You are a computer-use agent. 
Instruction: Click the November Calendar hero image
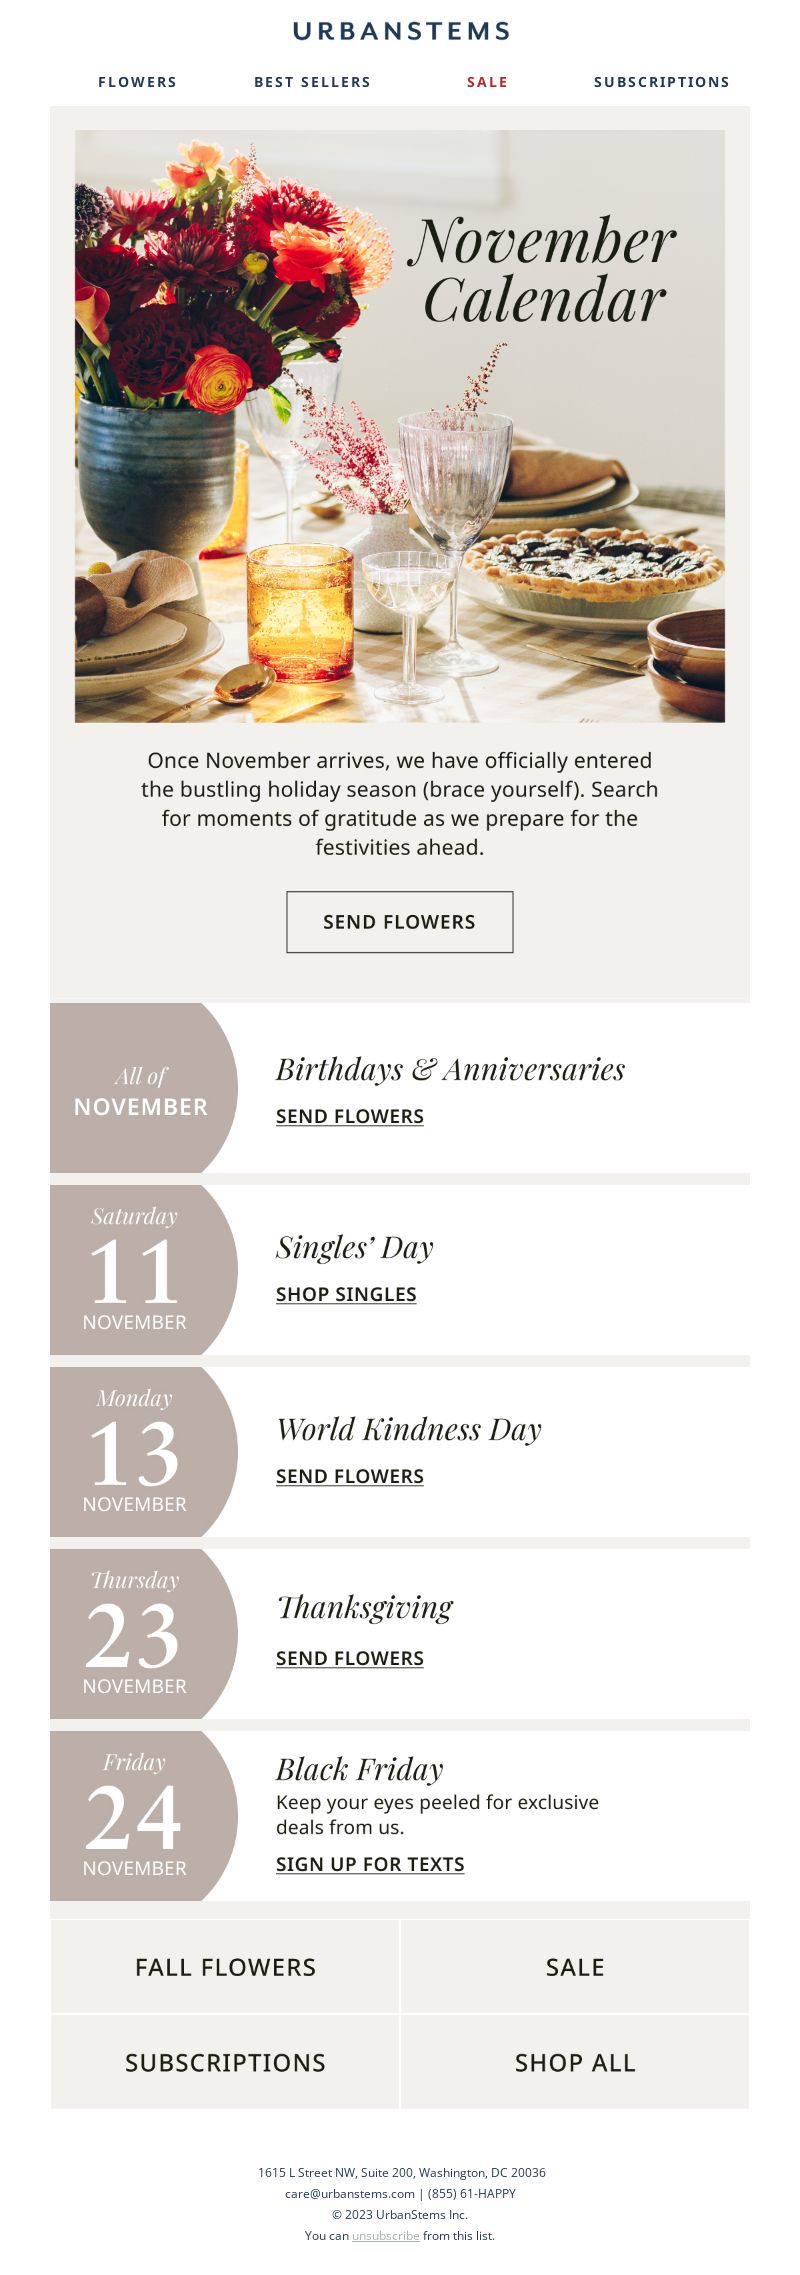[400, 426]
